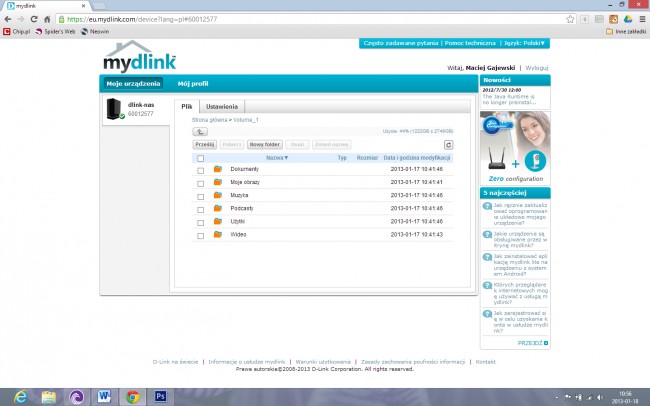Select the dlink-nas device icon
The width and height of the screenshot is (650, 406).
pos(115,109)
